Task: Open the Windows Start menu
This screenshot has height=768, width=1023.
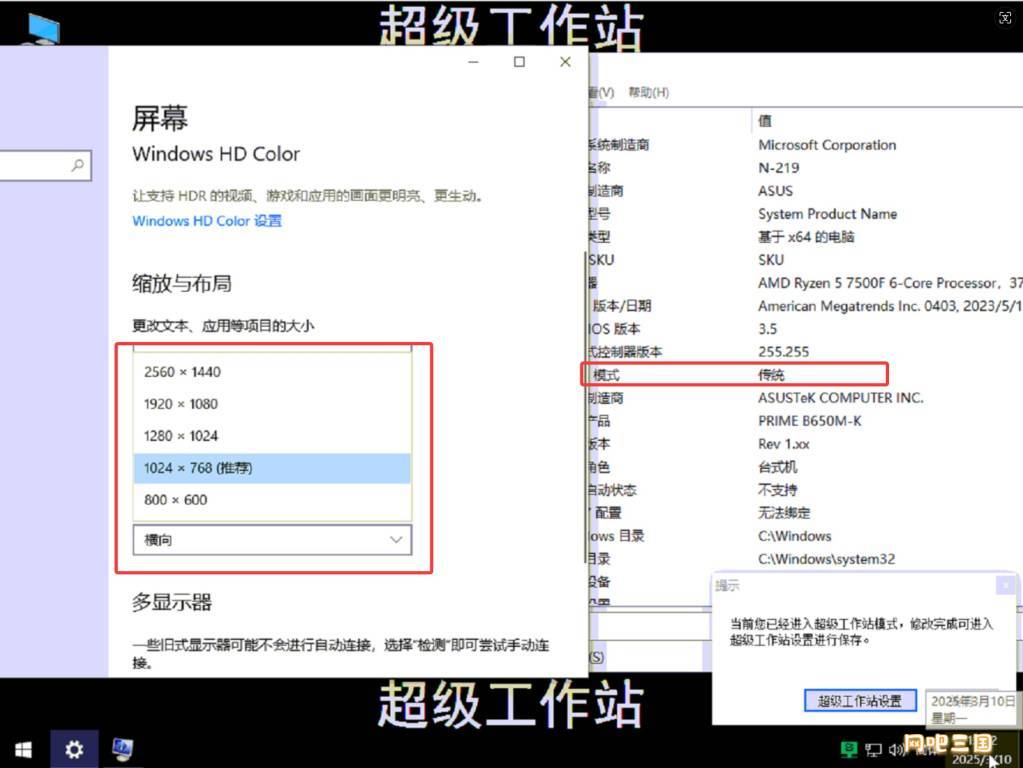Action: point(23,749)
